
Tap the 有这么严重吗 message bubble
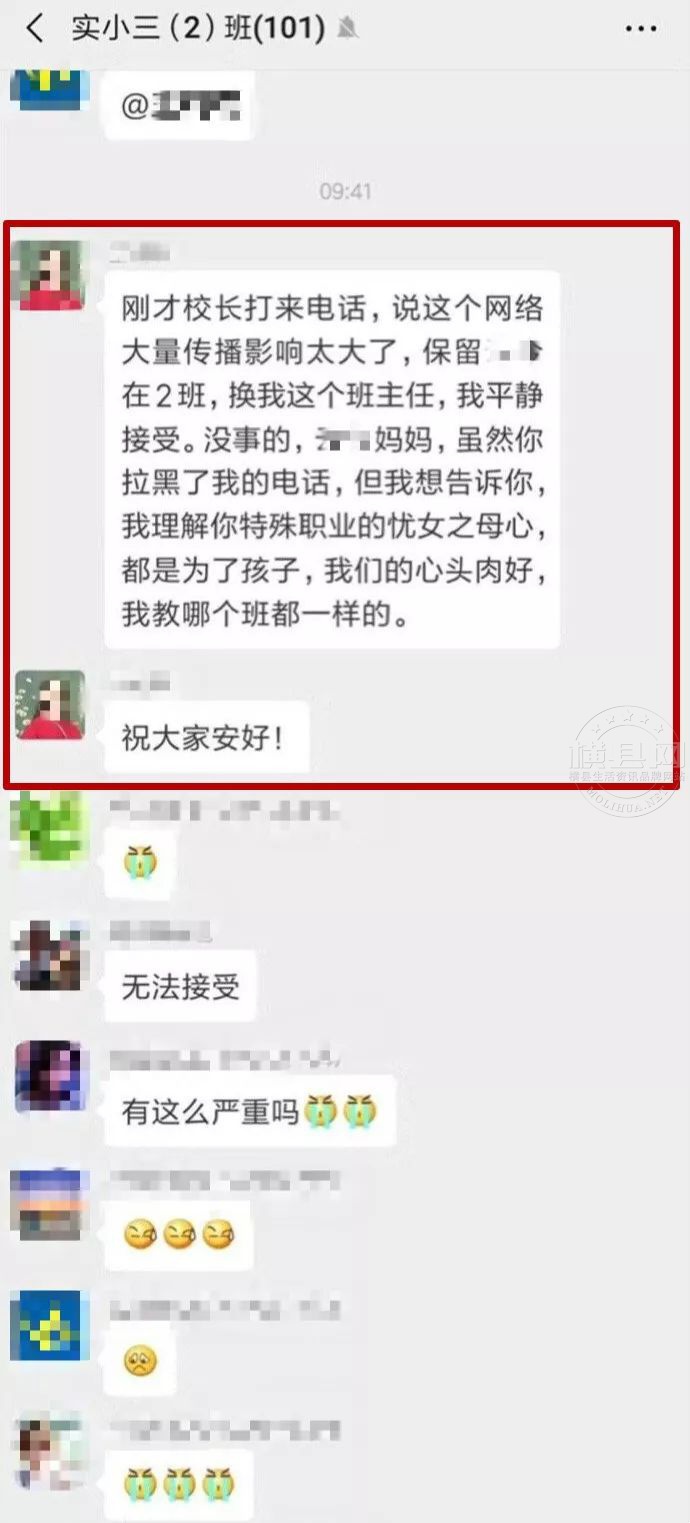(250, 1111)
